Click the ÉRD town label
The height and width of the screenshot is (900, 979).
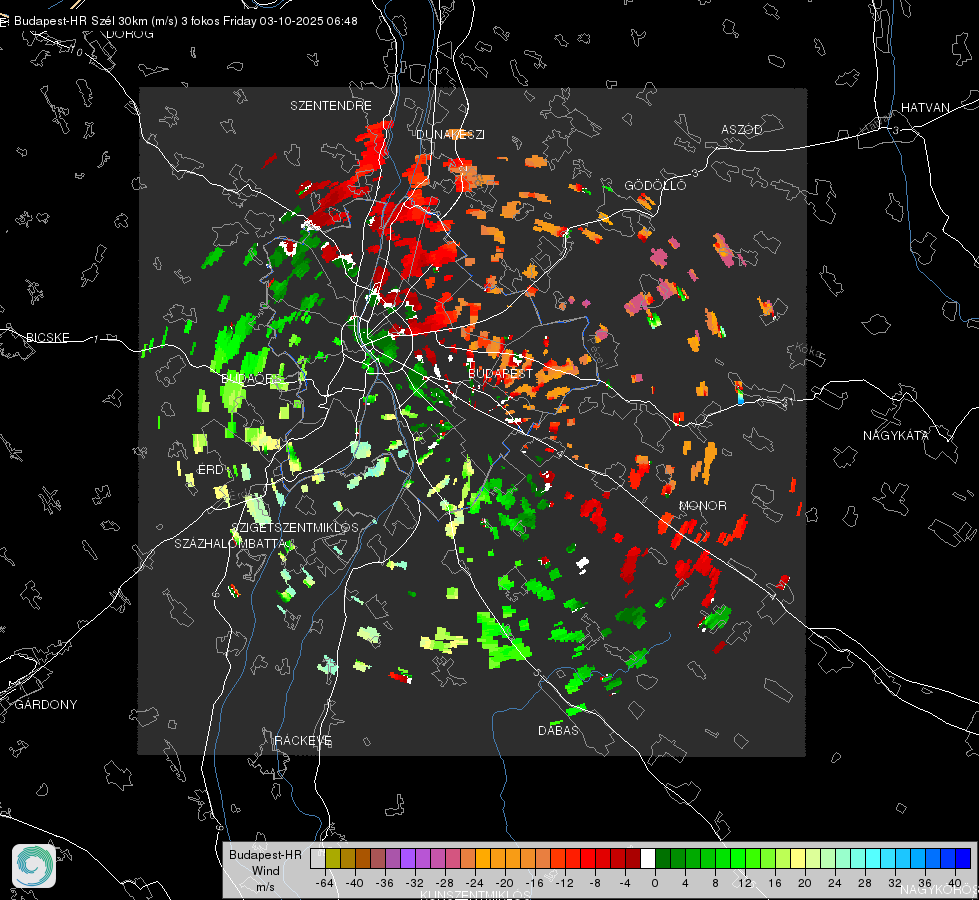click(x=210, y=470)
